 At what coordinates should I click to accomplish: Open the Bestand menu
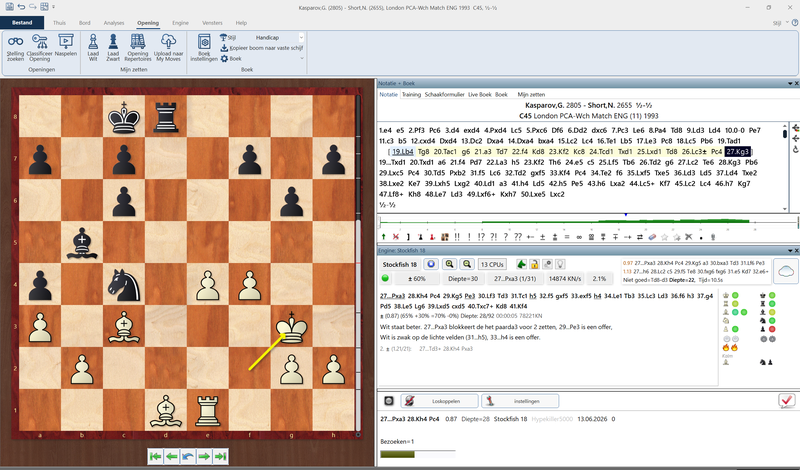[22, 22]
